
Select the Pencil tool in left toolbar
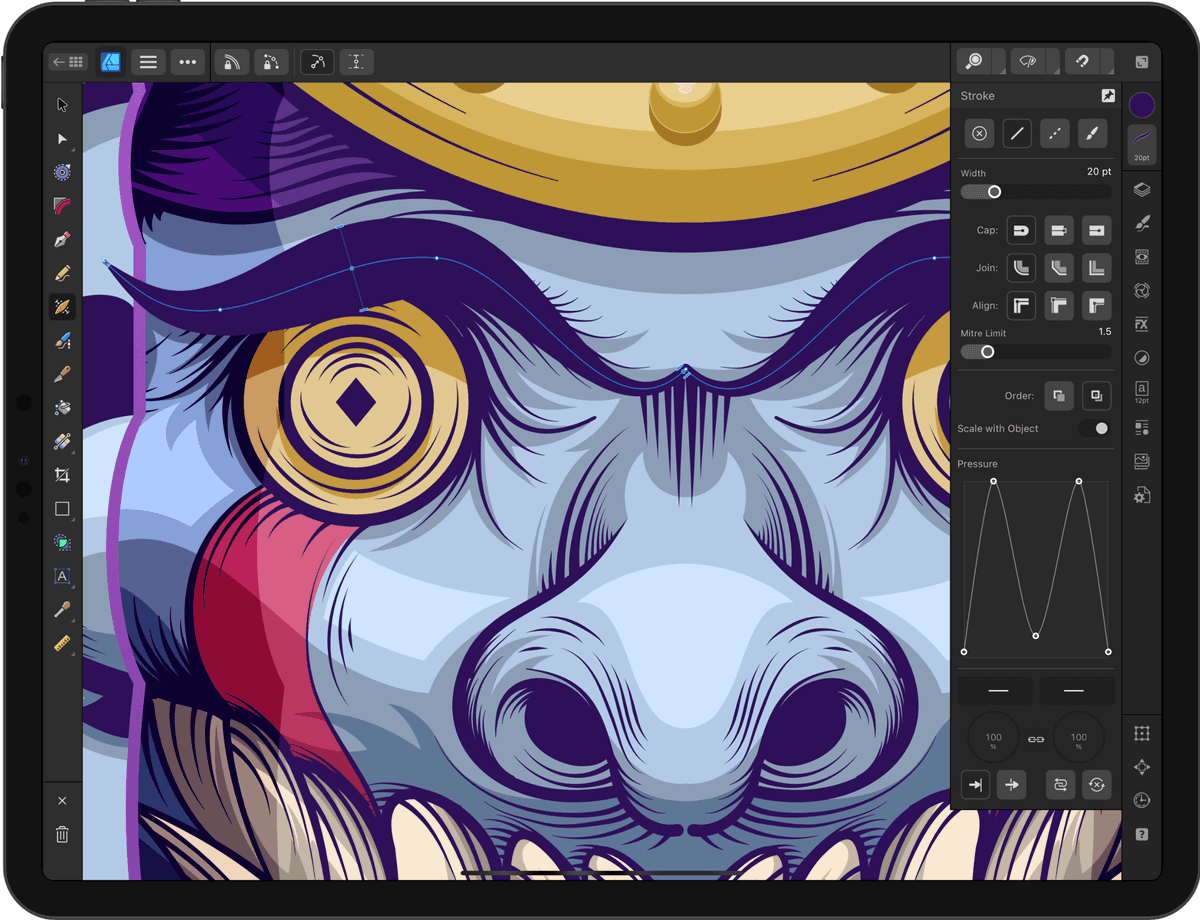62,273
